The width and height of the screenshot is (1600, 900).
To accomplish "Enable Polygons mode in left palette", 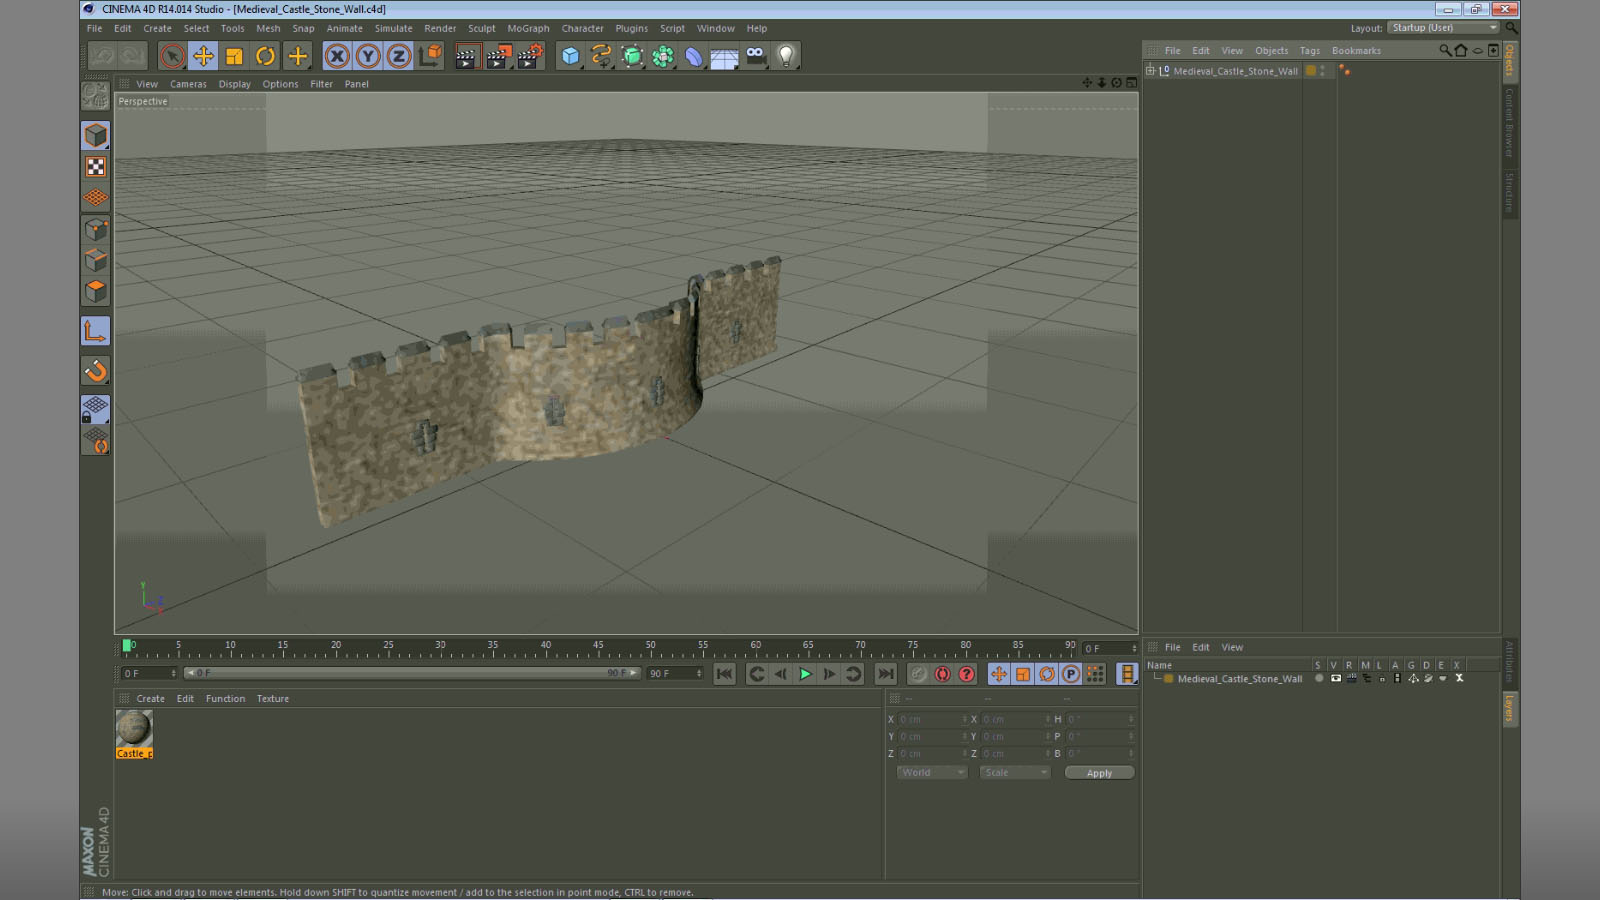I will pos(96,292).
